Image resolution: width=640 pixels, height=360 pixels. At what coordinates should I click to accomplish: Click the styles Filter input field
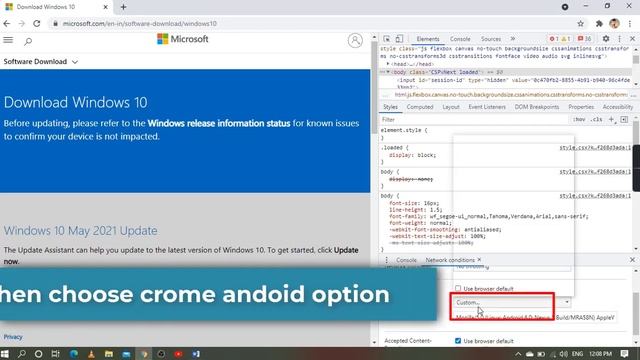tap(473, 119)
